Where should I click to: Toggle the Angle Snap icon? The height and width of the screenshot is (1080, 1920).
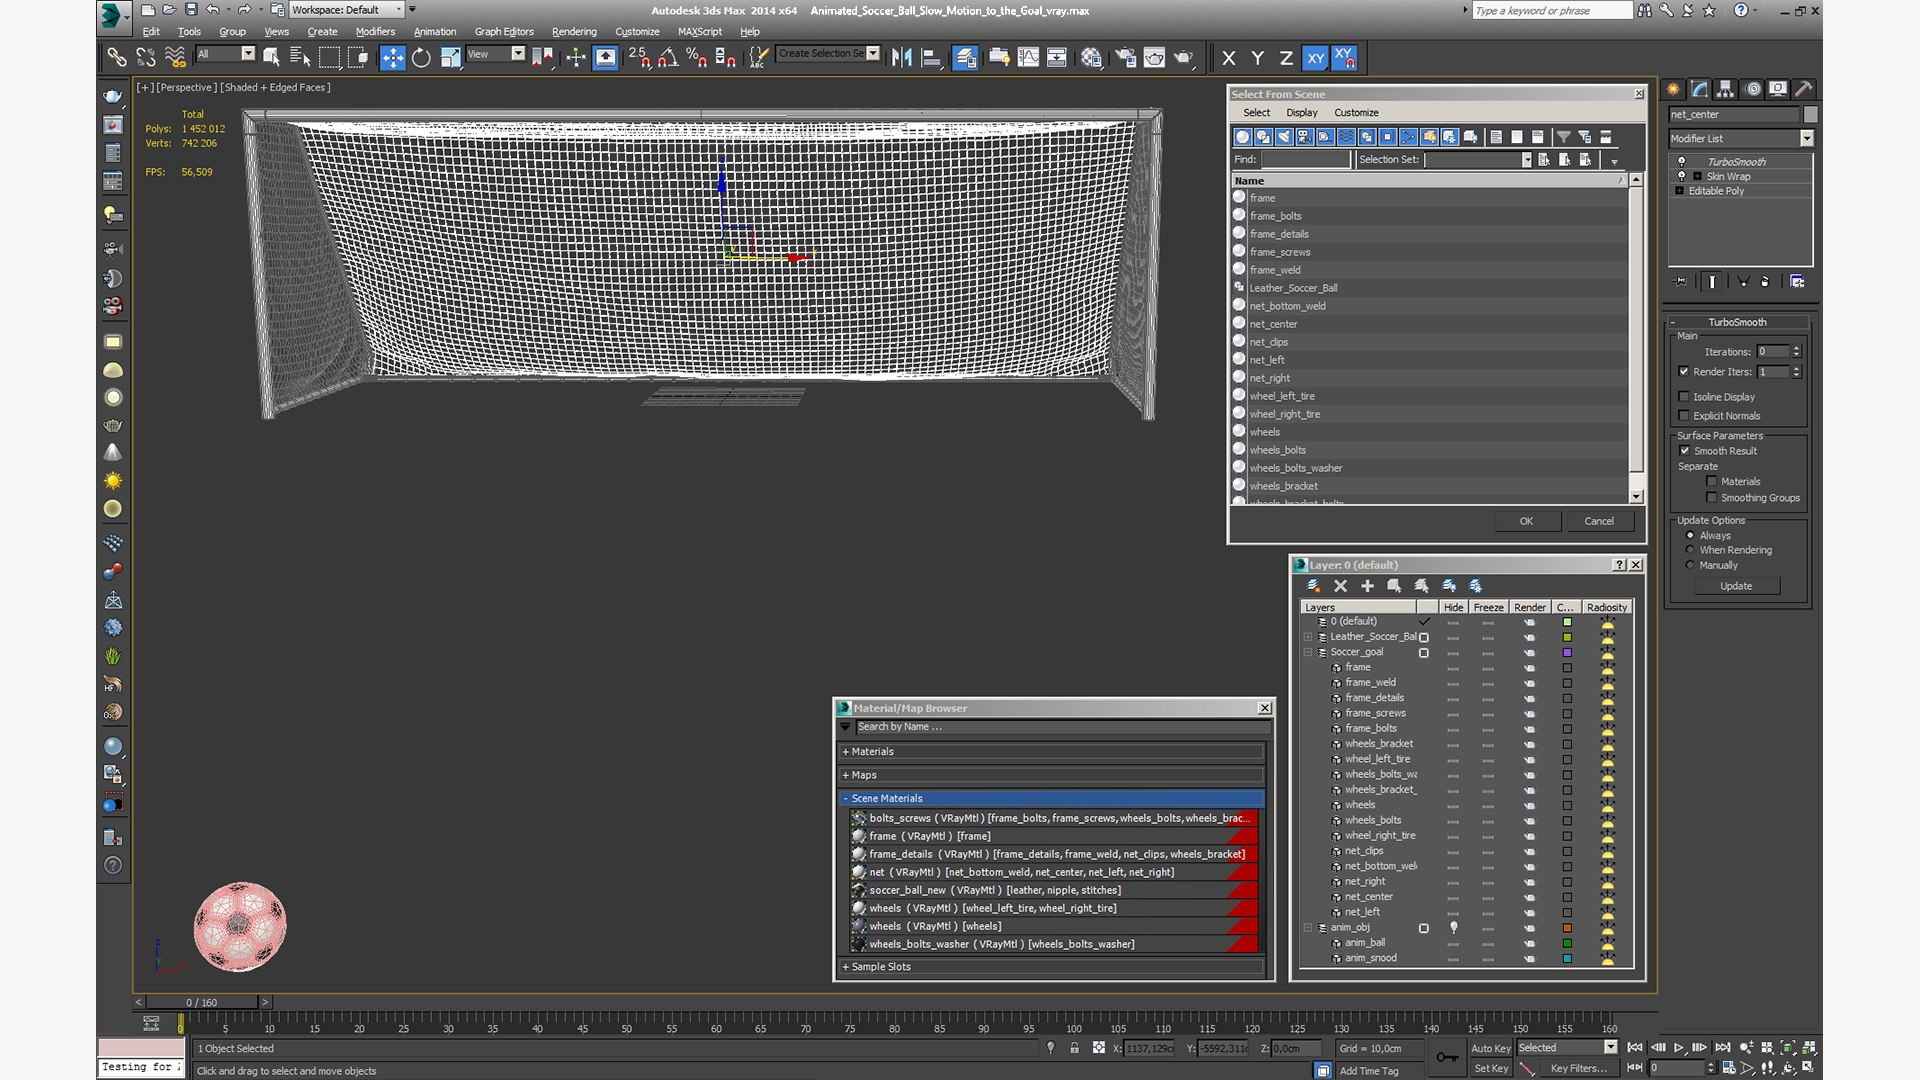click(668, 58)
